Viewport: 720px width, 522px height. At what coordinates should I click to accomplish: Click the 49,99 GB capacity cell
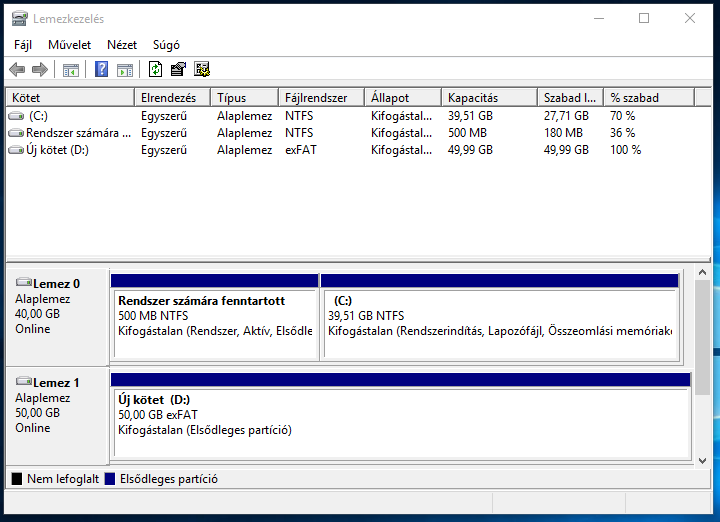[470, 150]
